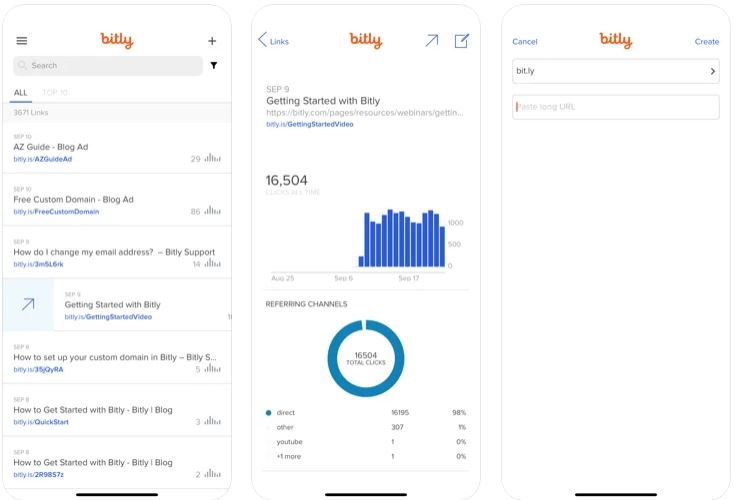Image resolution: width=737 pixels, height=500 pixels.
Task: Expand +1 more referring channels
Action: (366, 456)
